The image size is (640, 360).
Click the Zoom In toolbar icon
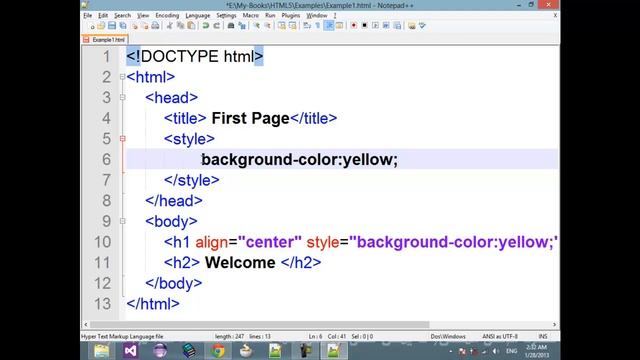click(x=256, y=26)
